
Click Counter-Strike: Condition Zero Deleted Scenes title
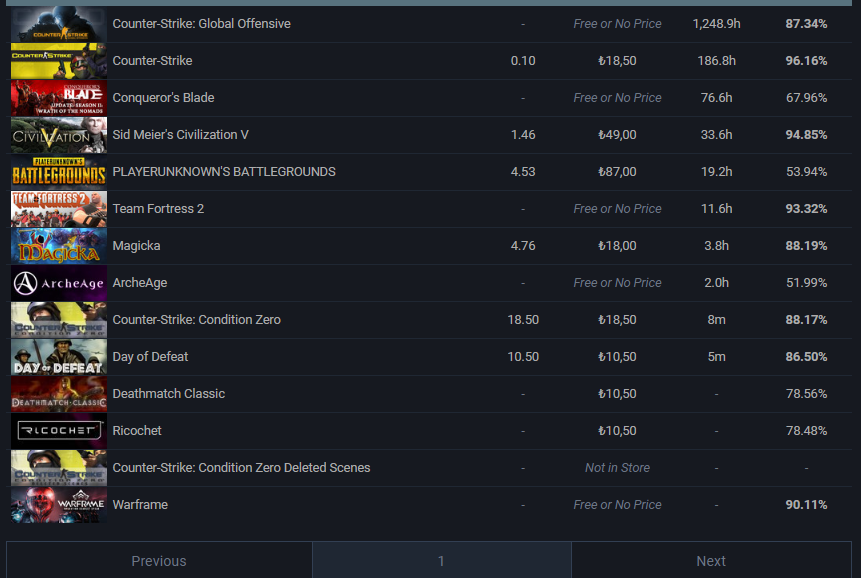[x=242, y=468]
